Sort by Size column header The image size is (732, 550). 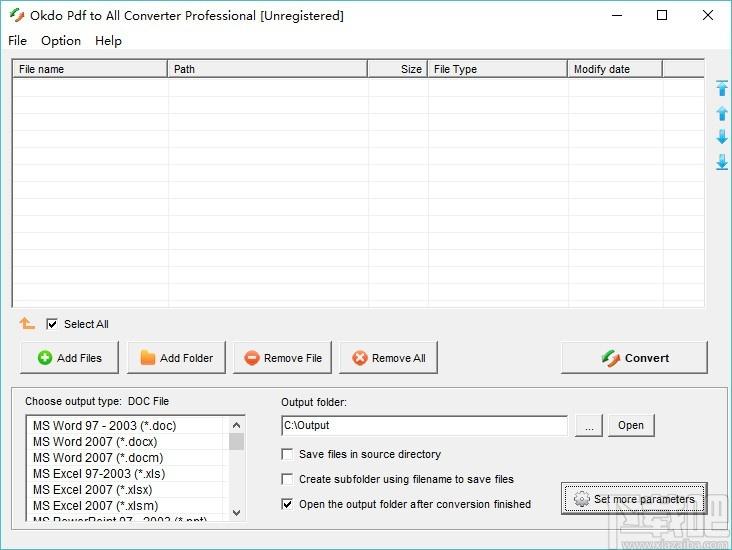pyautogui.click(x=397, y=69)
